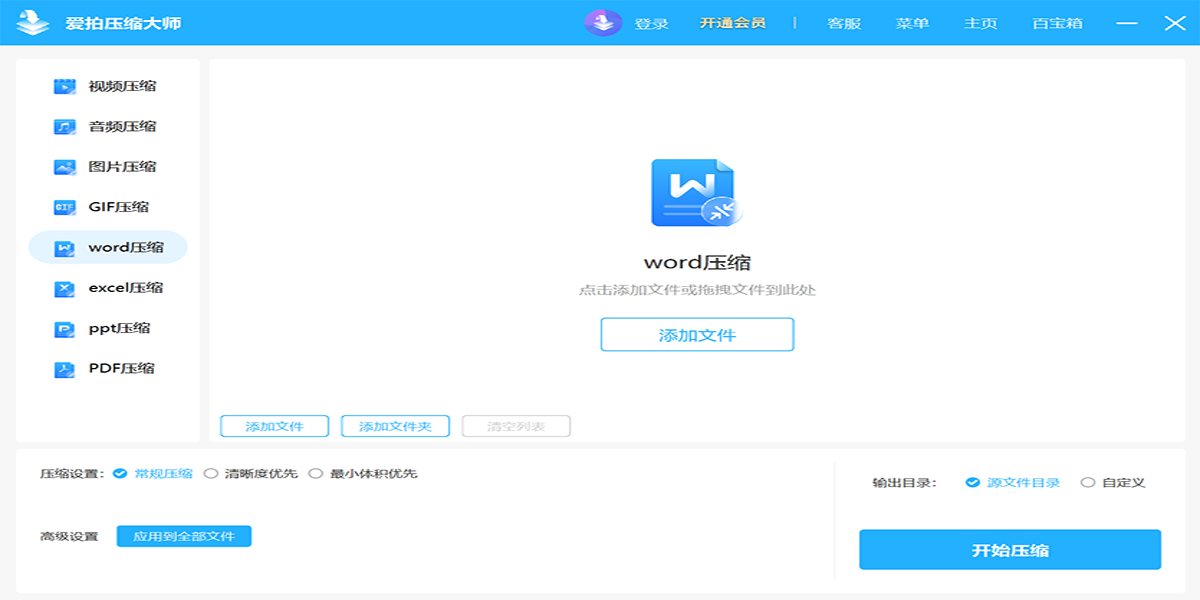The height and width of the screenshot is (600, 1200).
Task: Open the 菜单 menu
Action: click(x=912, y=23)
